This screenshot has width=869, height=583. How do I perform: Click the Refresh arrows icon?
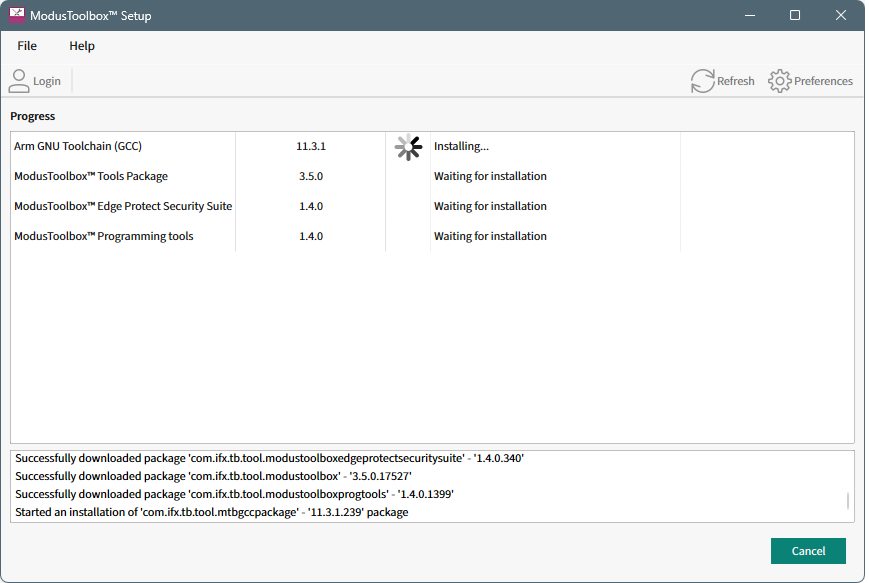703,81
